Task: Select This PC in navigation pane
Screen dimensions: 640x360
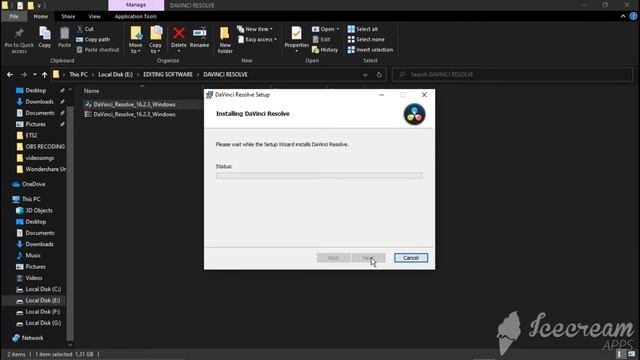Action: tap(31, 199)
